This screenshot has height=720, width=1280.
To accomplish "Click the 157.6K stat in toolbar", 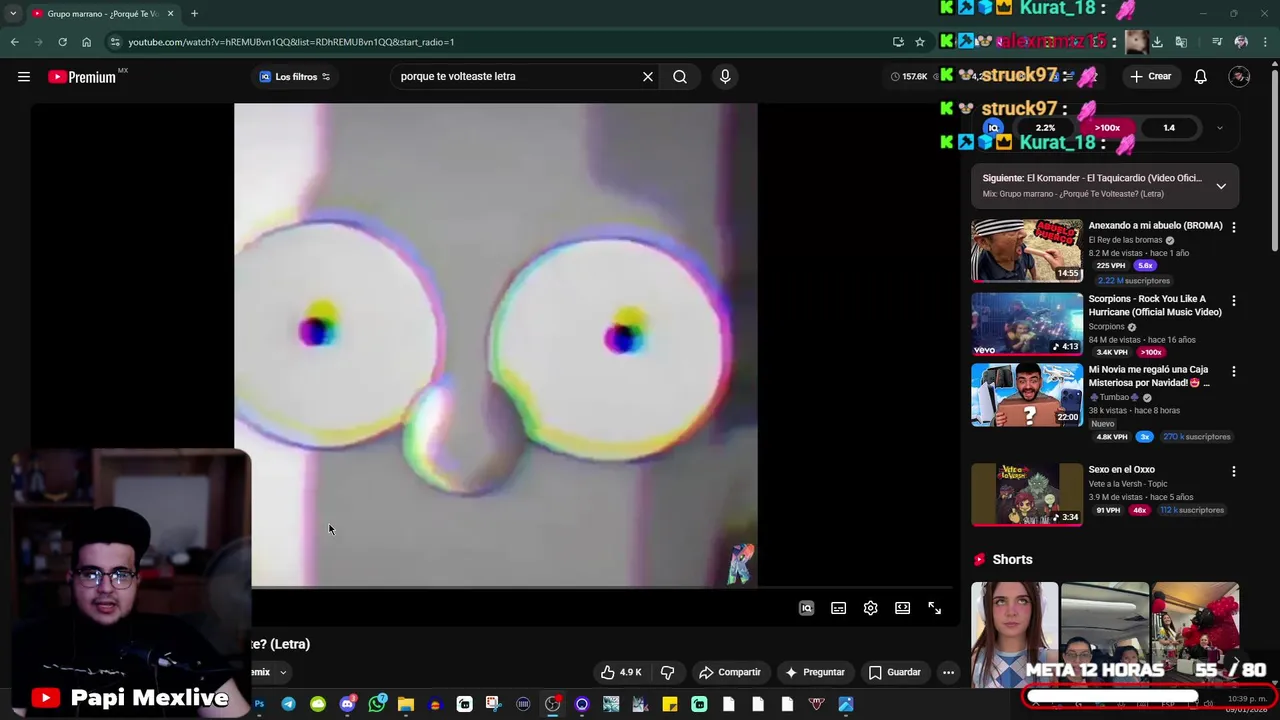I will [x=908, y=77].
